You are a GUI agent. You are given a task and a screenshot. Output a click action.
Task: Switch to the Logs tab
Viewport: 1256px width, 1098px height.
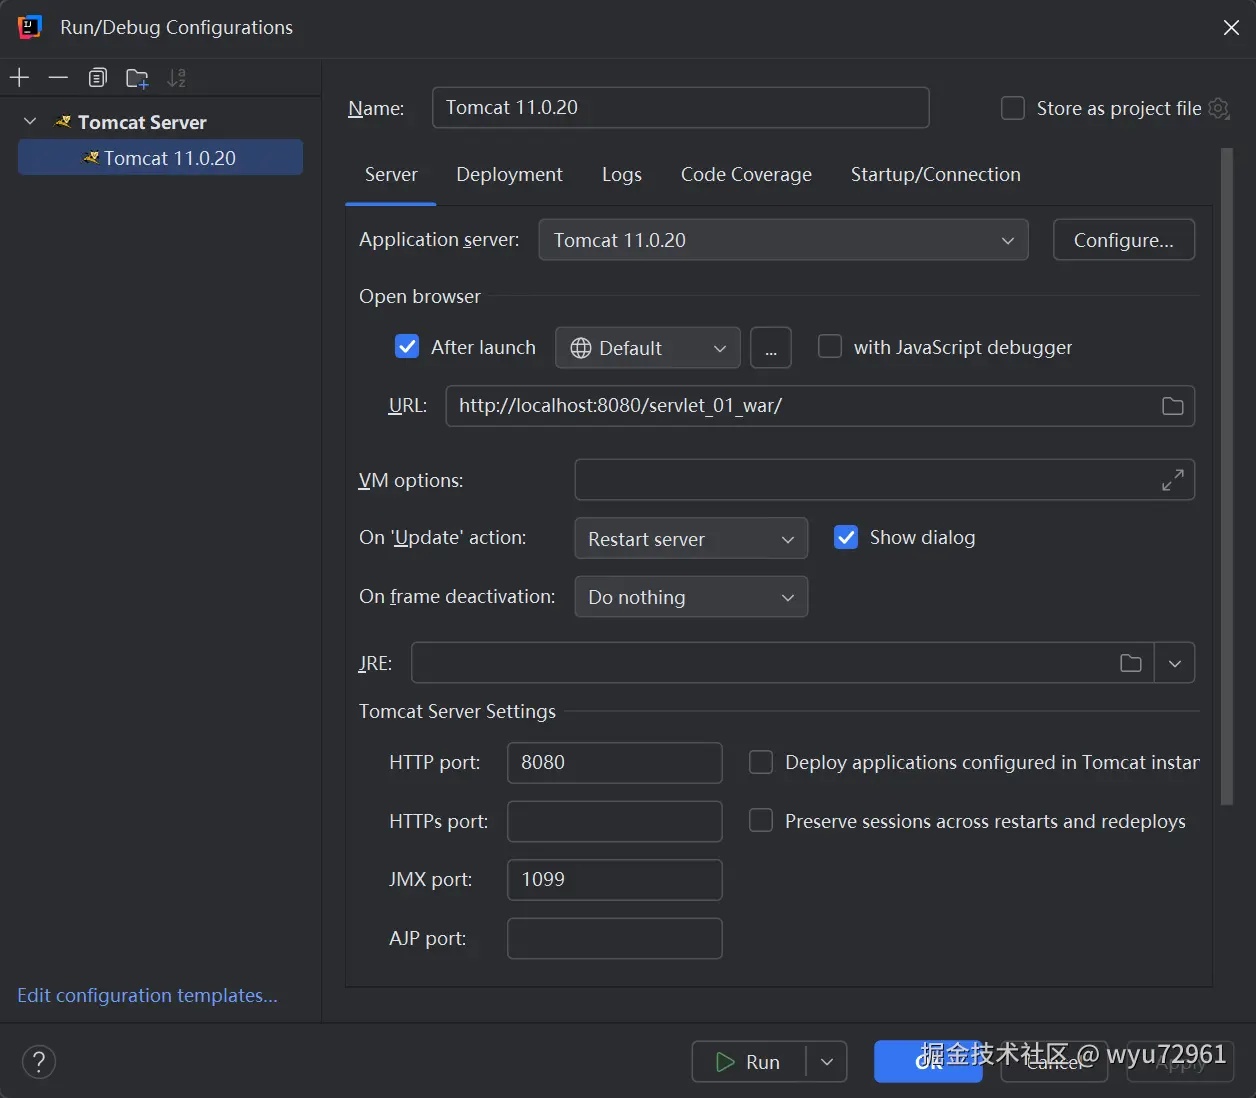[x=622, y=175]
